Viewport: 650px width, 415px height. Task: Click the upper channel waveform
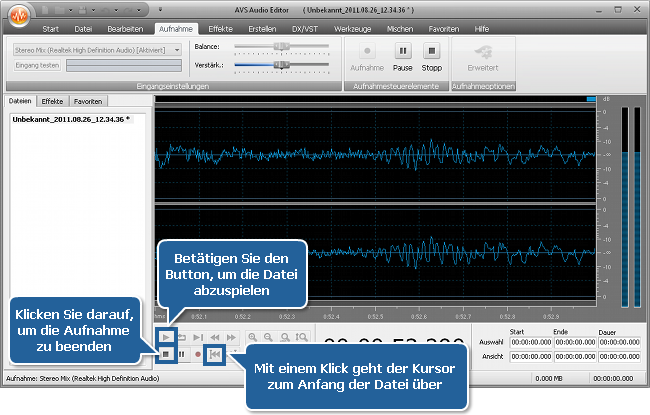pyautogui.click(x=375, y=155)
